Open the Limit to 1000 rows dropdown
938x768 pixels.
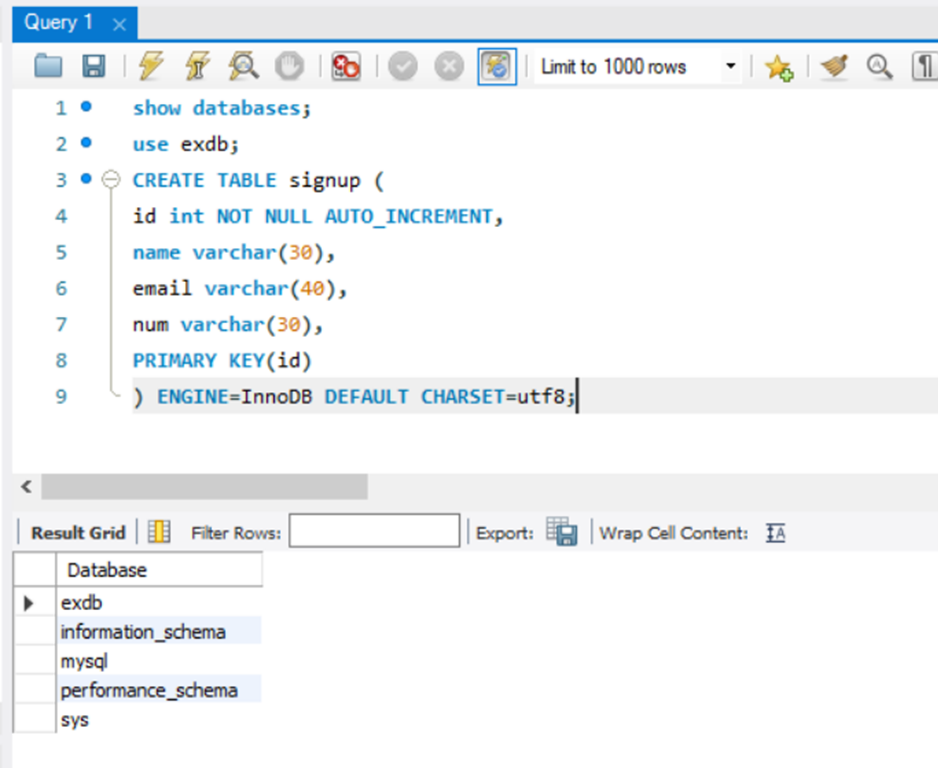pyautogui.click(x=638, y=66)
